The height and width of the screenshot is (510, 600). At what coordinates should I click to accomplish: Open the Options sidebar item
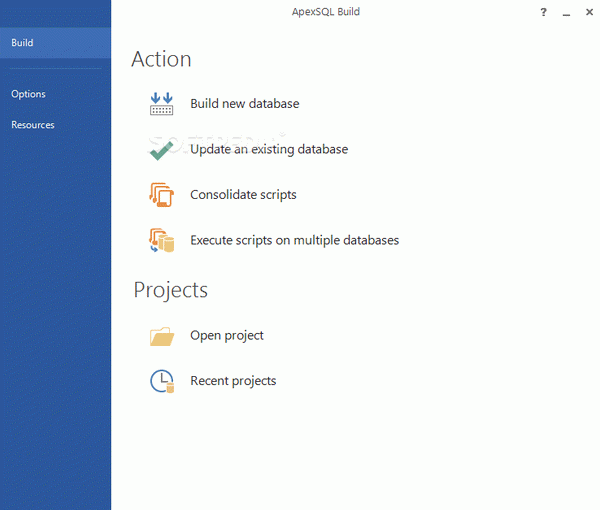(x=28, y=94)
